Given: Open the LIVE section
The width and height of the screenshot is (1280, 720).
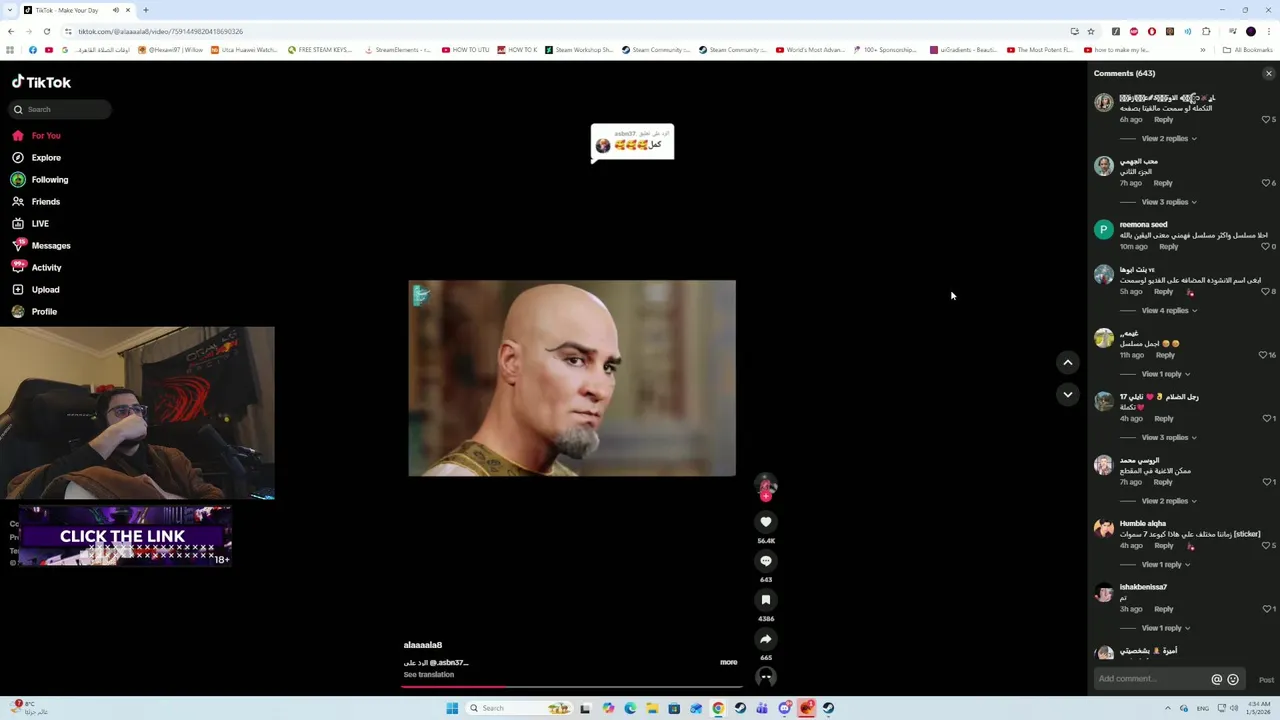Looking at the screenshot, I should coord(40,224).
